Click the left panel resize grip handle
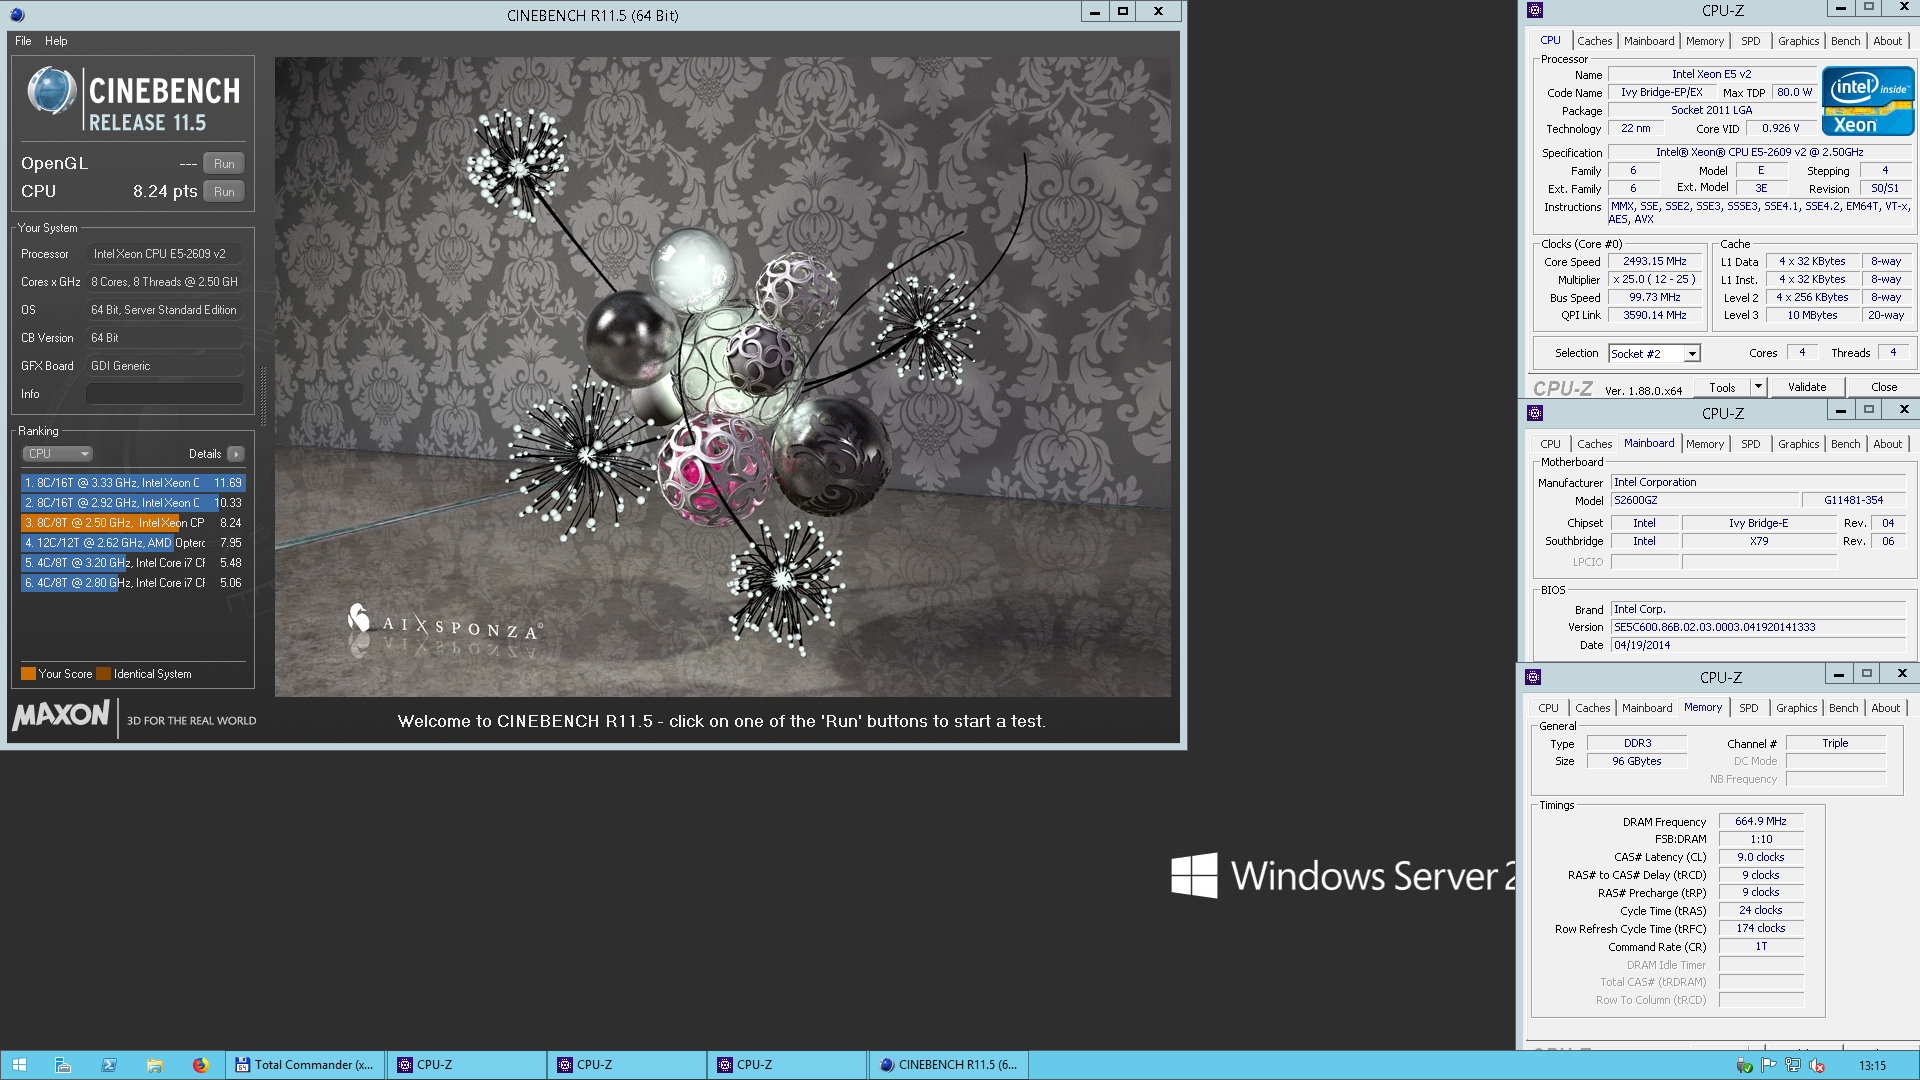This screenshot has width=1920, height=1080. (264, 395)
